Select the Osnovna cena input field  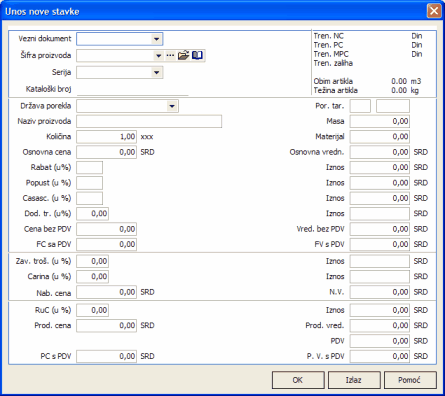pyautogui.click(x=106, y=152)
